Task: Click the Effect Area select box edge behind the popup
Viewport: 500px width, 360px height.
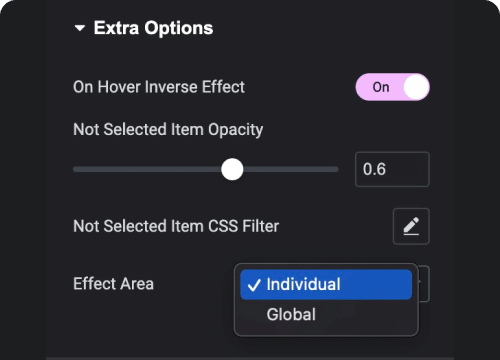Action: [x=424, y=284]
